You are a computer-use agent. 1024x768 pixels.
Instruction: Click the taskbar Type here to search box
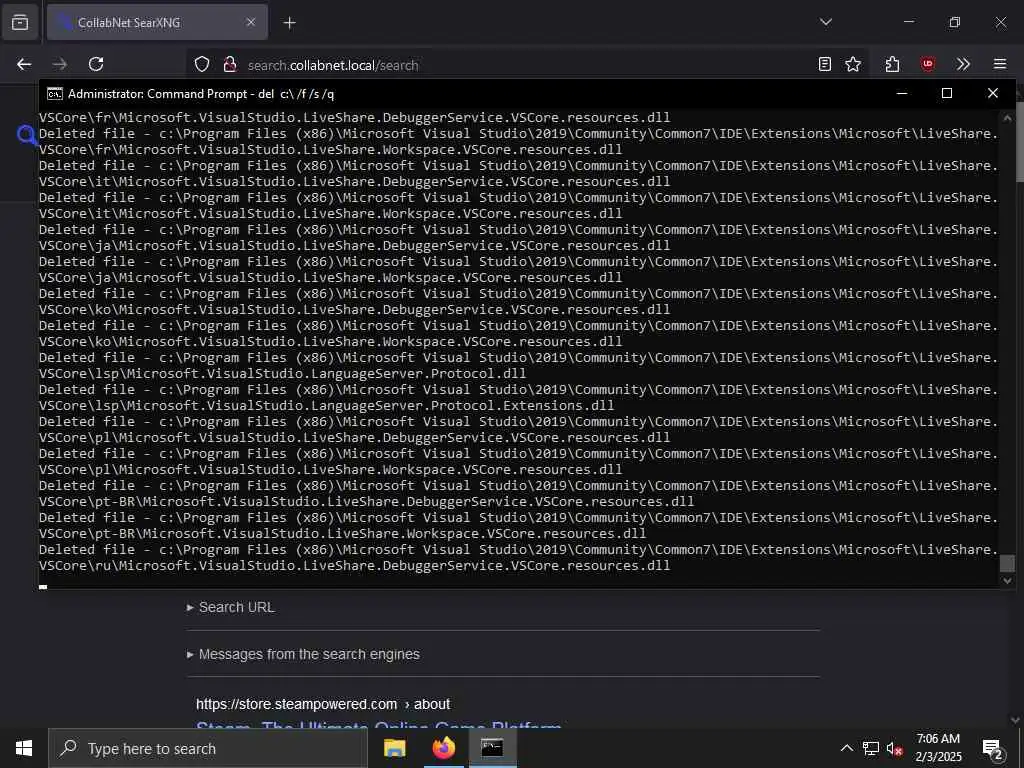[208, 748]
